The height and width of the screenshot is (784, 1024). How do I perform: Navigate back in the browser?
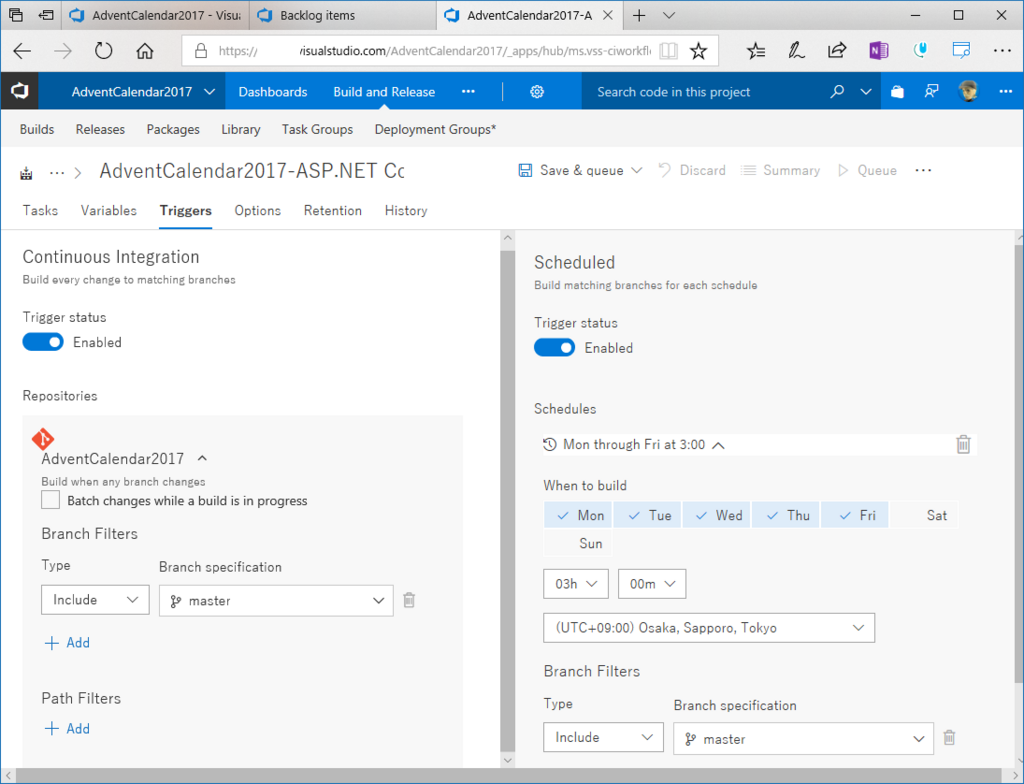coord(22,51)
